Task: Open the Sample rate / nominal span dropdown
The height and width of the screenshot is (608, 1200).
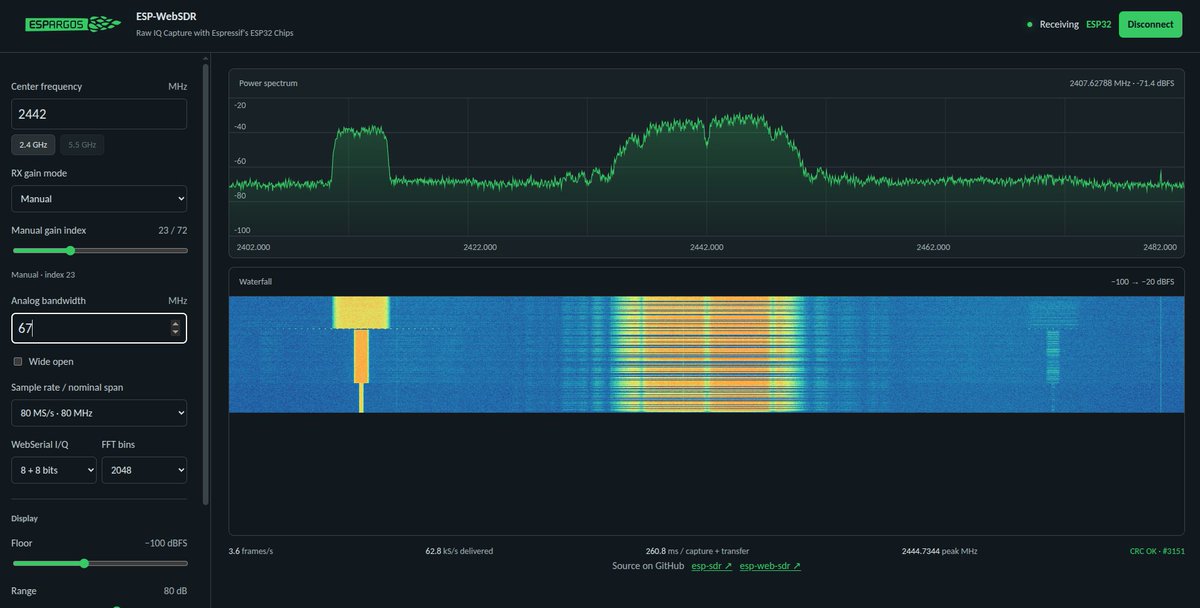Action: click(99, 413)
